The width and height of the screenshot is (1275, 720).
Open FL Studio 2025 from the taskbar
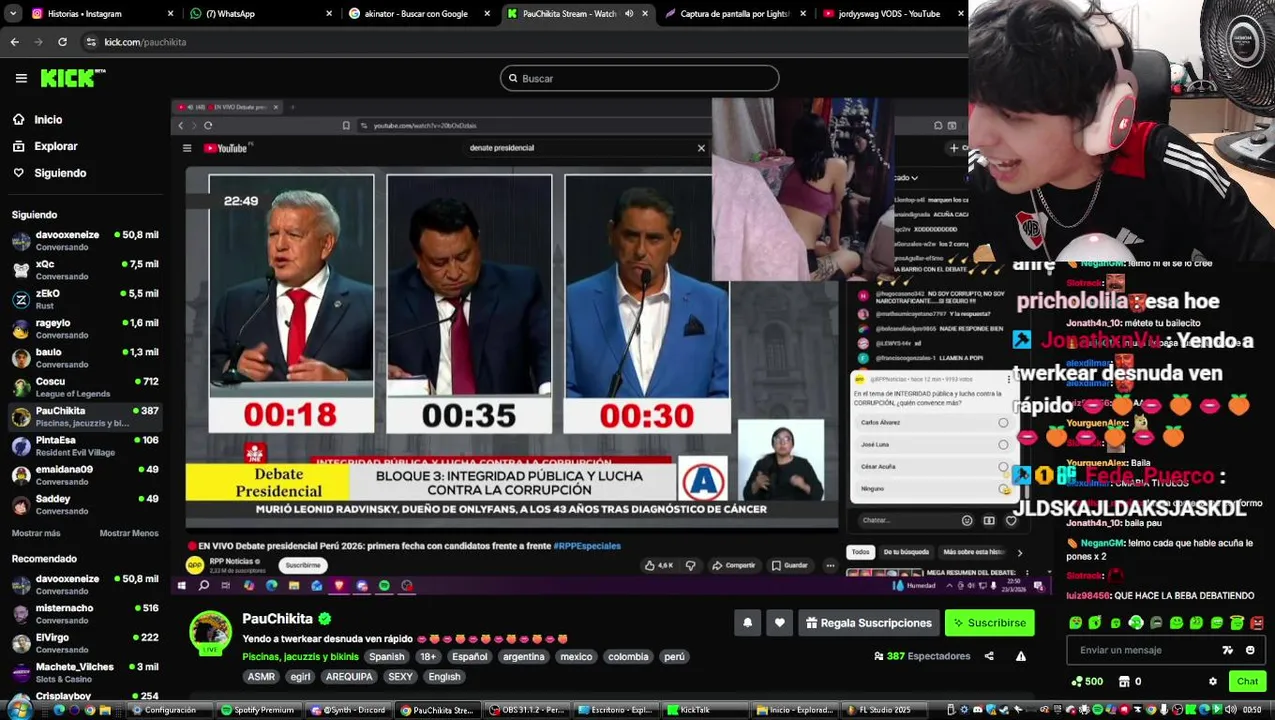coord(880,710)
